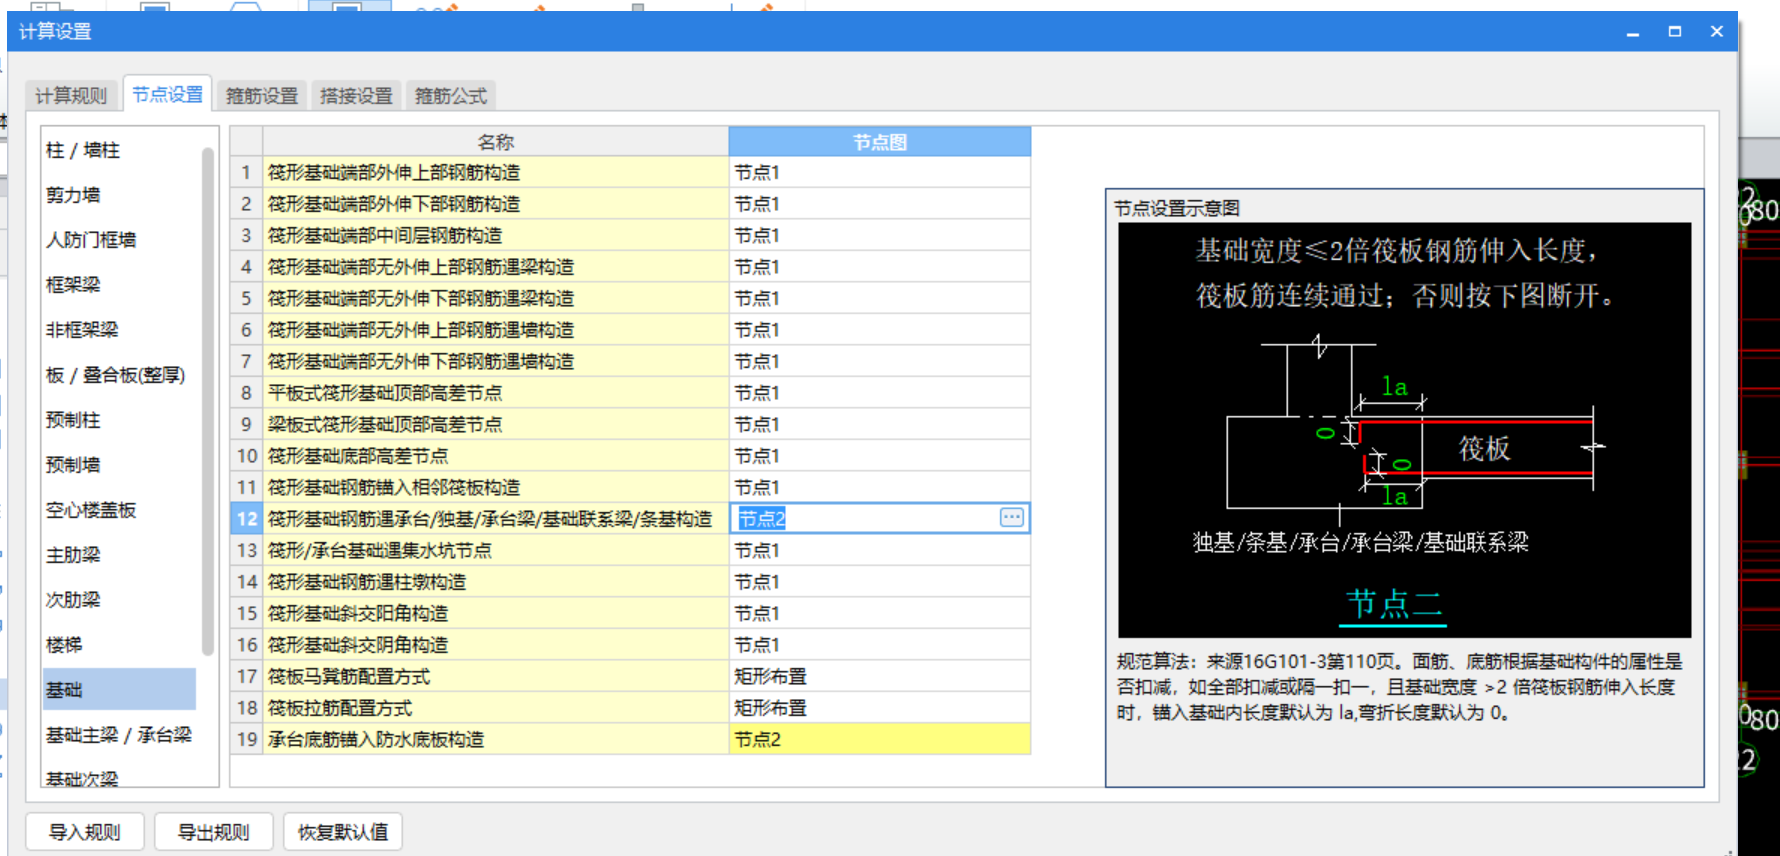The width and height of the screenshot is (1780, 856).
Task: Select the 节点设置 tab
Action: coord(167,95)
